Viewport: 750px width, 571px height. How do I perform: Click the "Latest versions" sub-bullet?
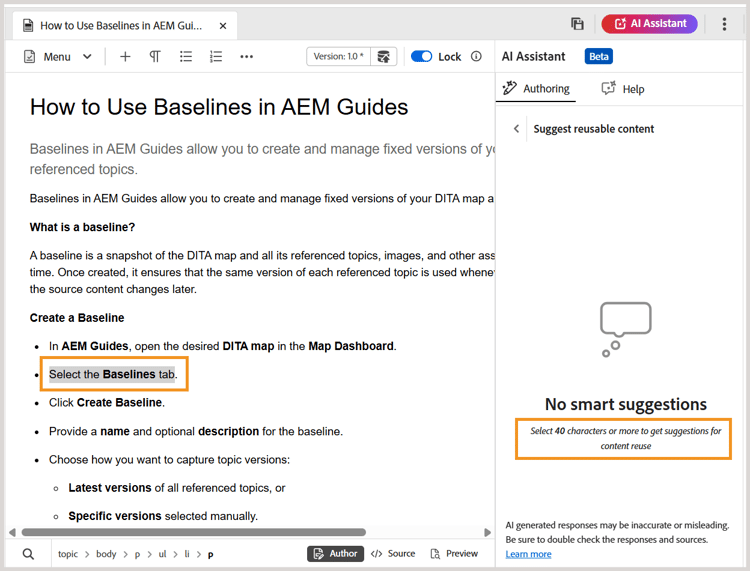(176, 488)
